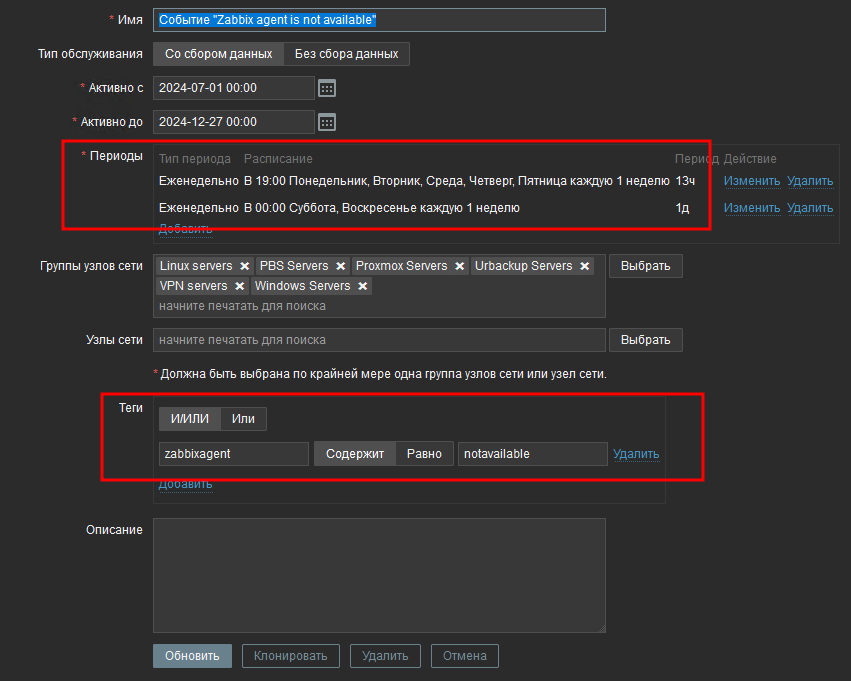Click the Отмена button
The height and width of the screenshot is (681, 851).
(465, 656)
